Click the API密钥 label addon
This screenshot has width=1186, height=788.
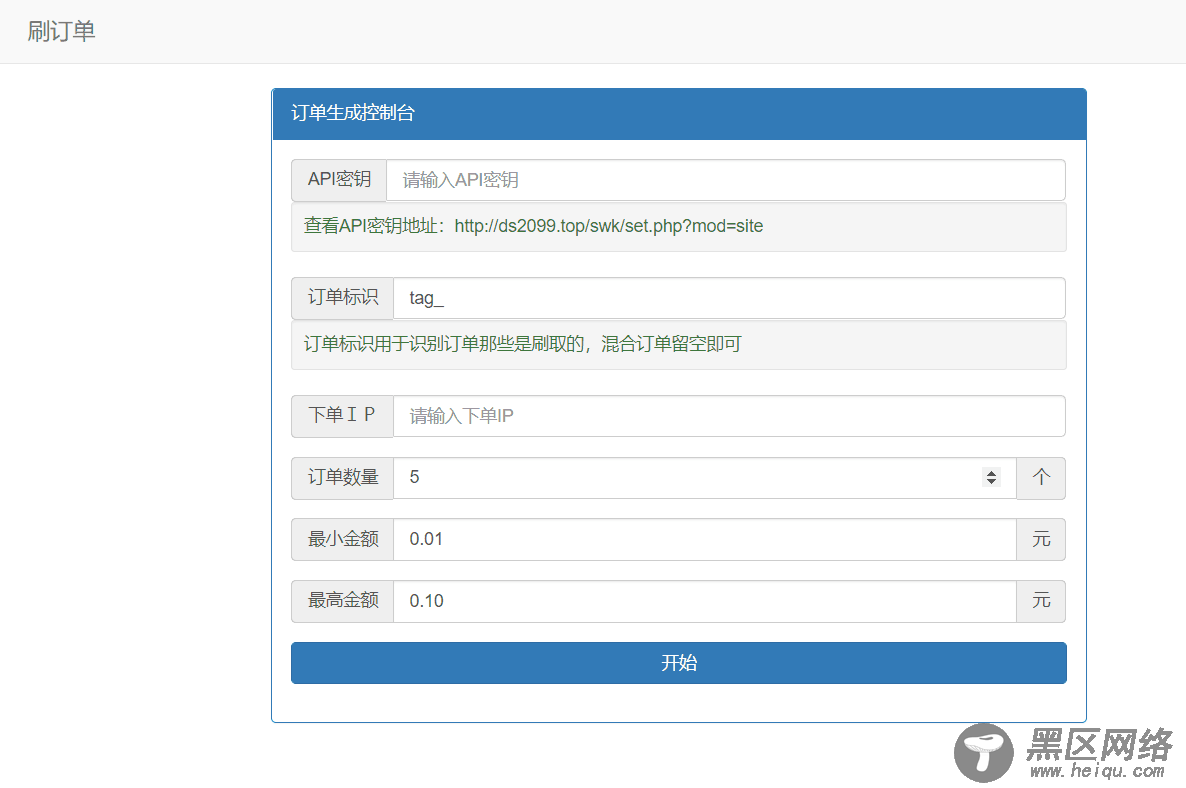(339, 180)
